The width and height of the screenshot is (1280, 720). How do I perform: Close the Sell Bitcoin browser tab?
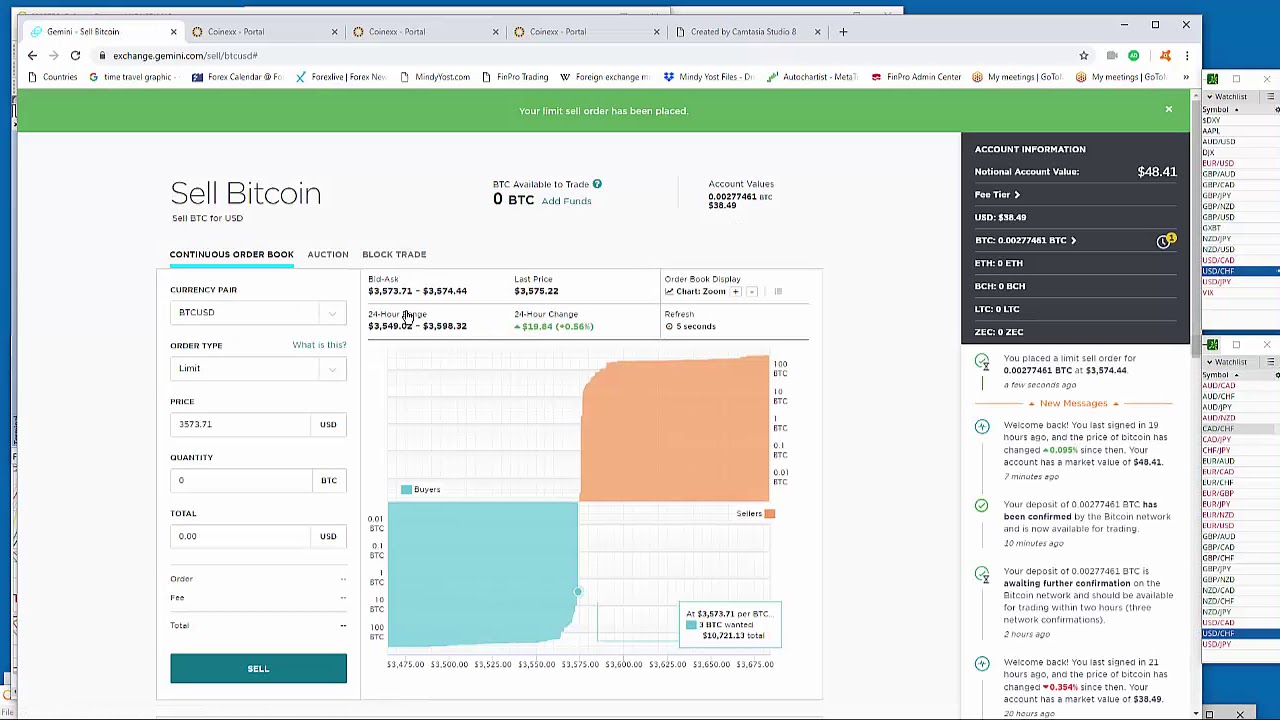tap(173, 32)
